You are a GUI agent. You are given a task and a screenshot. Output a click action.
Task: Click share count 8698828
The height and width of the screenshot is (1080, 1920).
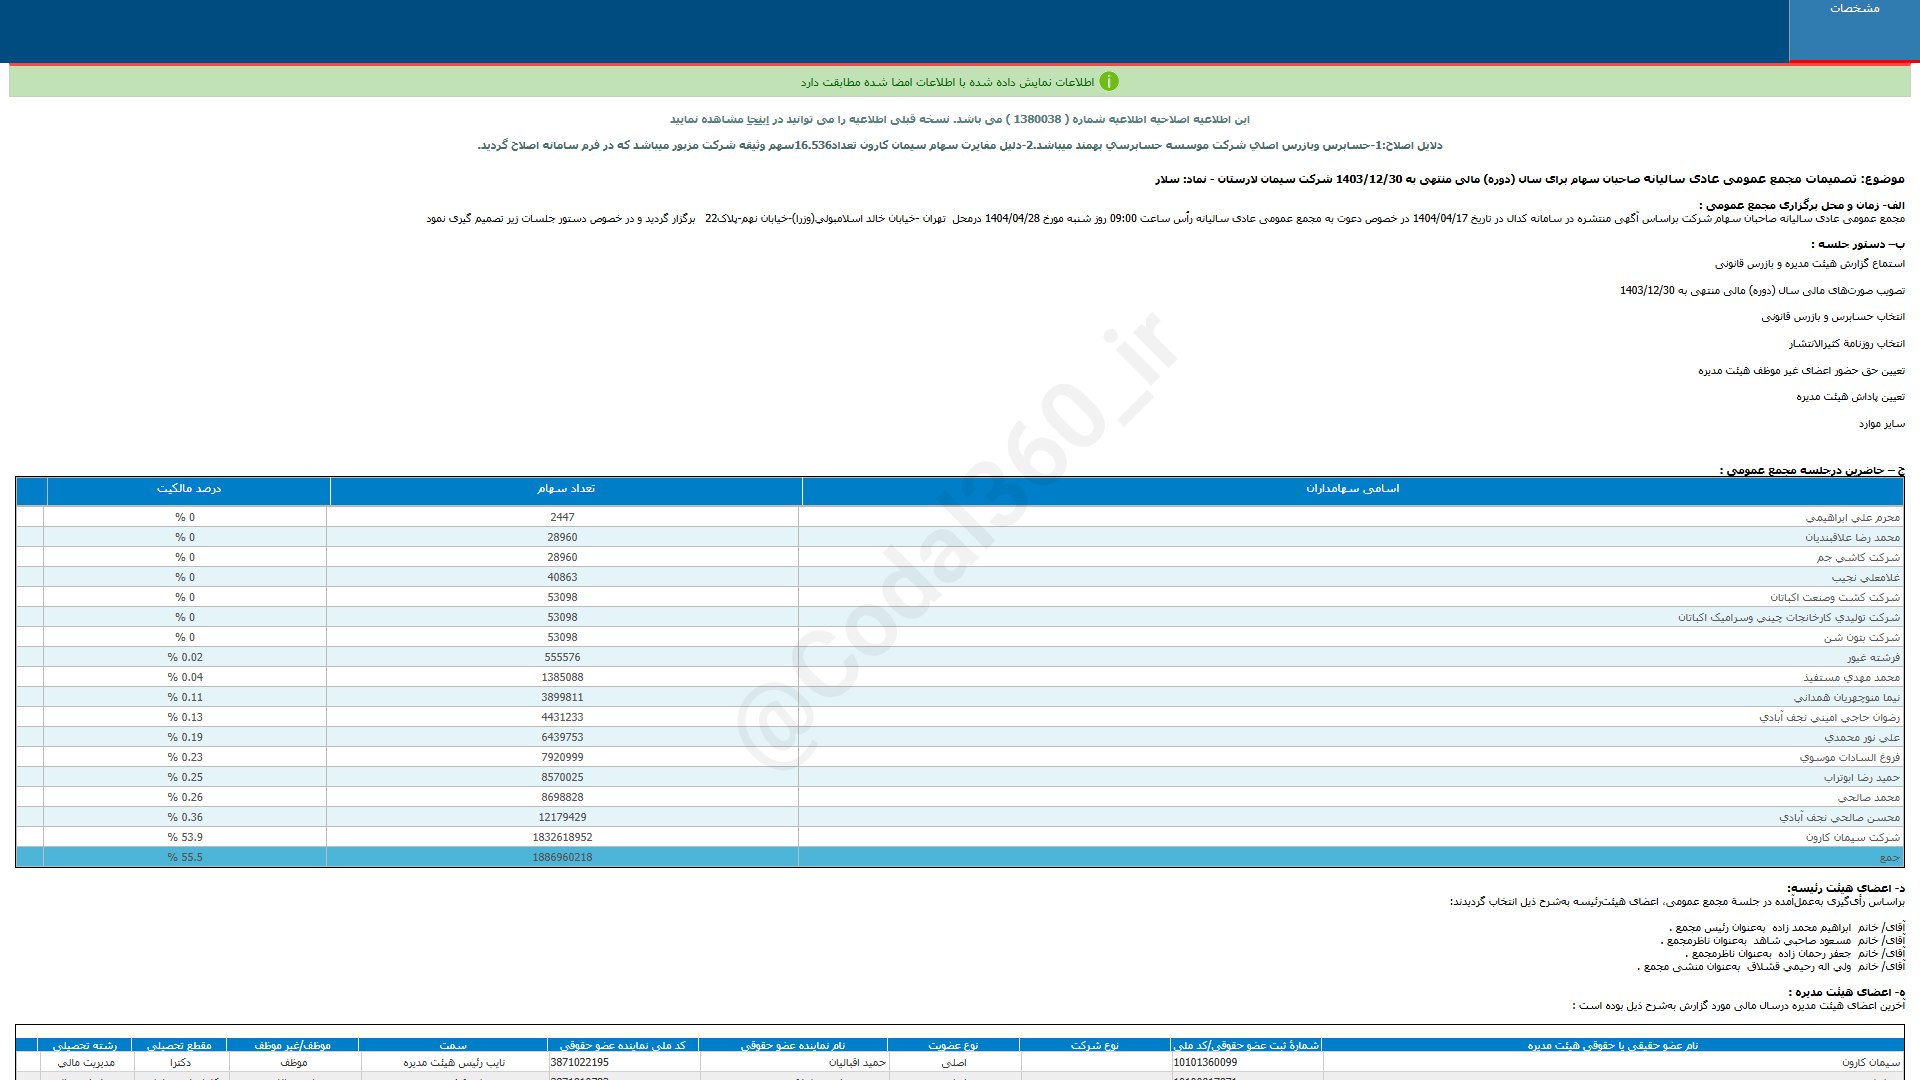tap(562, 797)
